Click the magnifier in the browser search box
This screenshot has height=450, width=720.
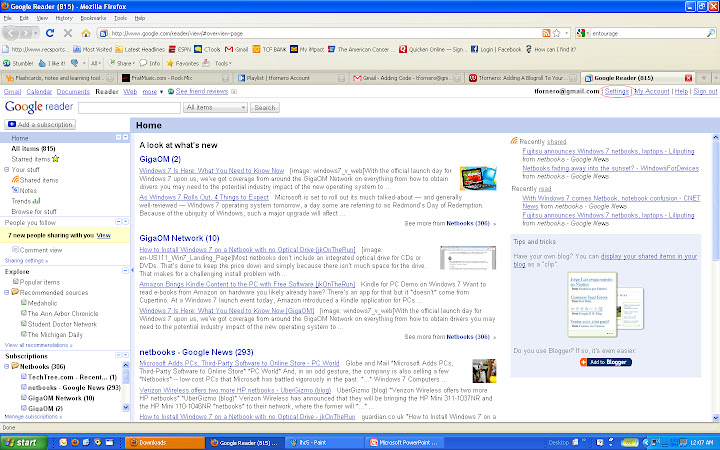pyautogui.click(x=710, y=33)
